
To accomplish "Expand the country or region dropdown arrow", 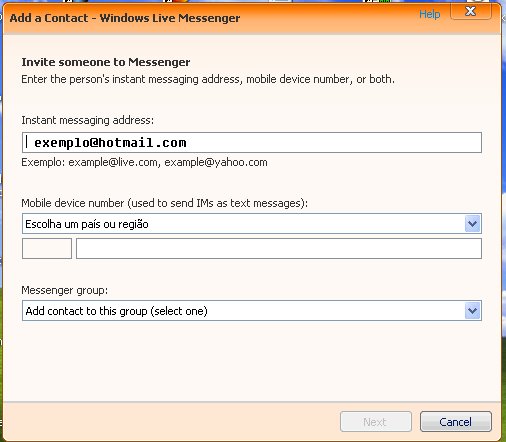I will (x=472, y=224).
